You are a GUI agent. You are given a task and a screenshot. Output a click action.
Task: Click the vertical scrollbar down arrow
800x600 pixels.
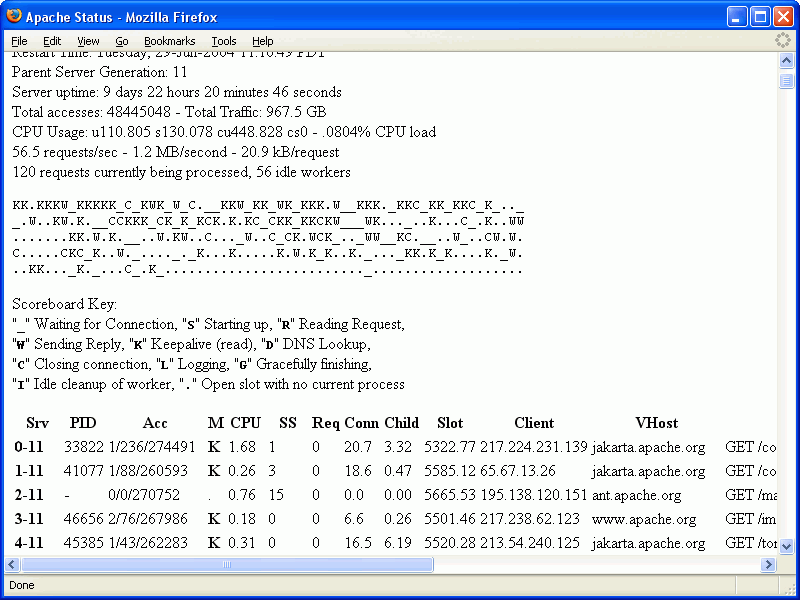(786, 545)
